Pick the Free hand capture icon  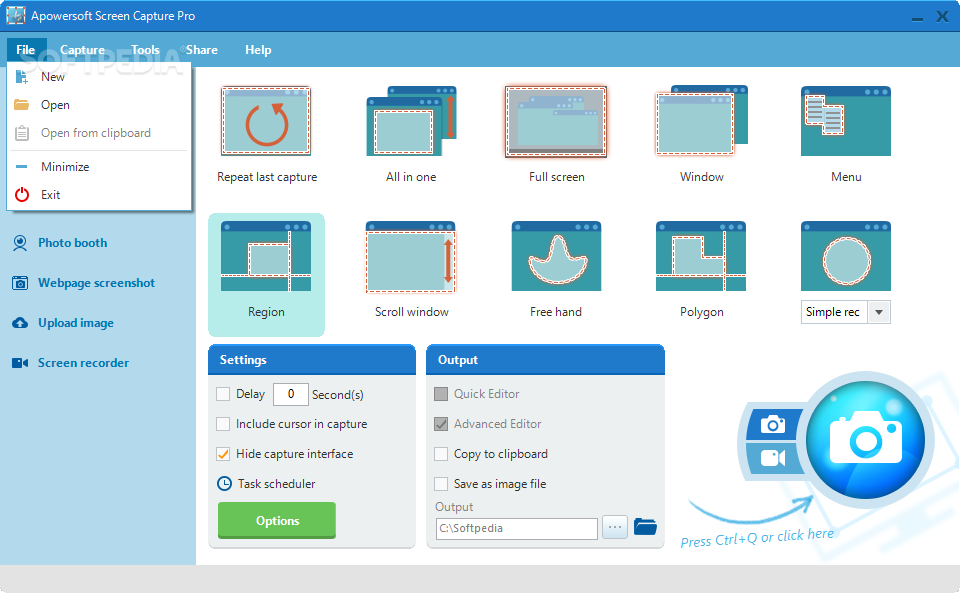(556, 256)
